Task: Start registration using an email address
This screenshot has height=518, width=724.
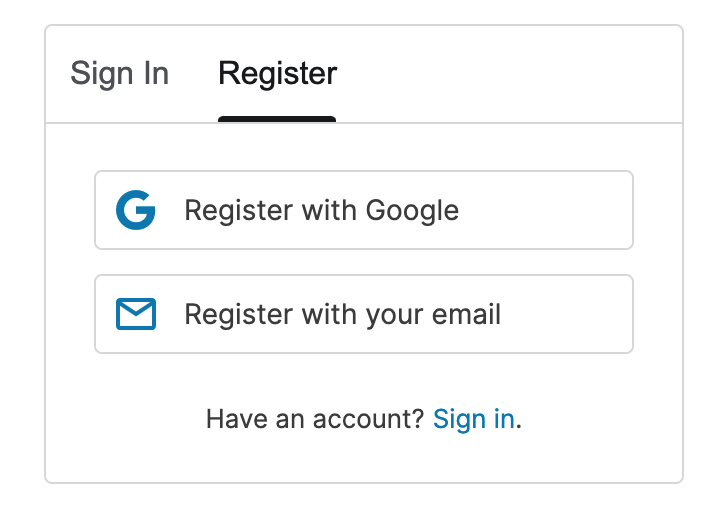Action: pos(364,314)
